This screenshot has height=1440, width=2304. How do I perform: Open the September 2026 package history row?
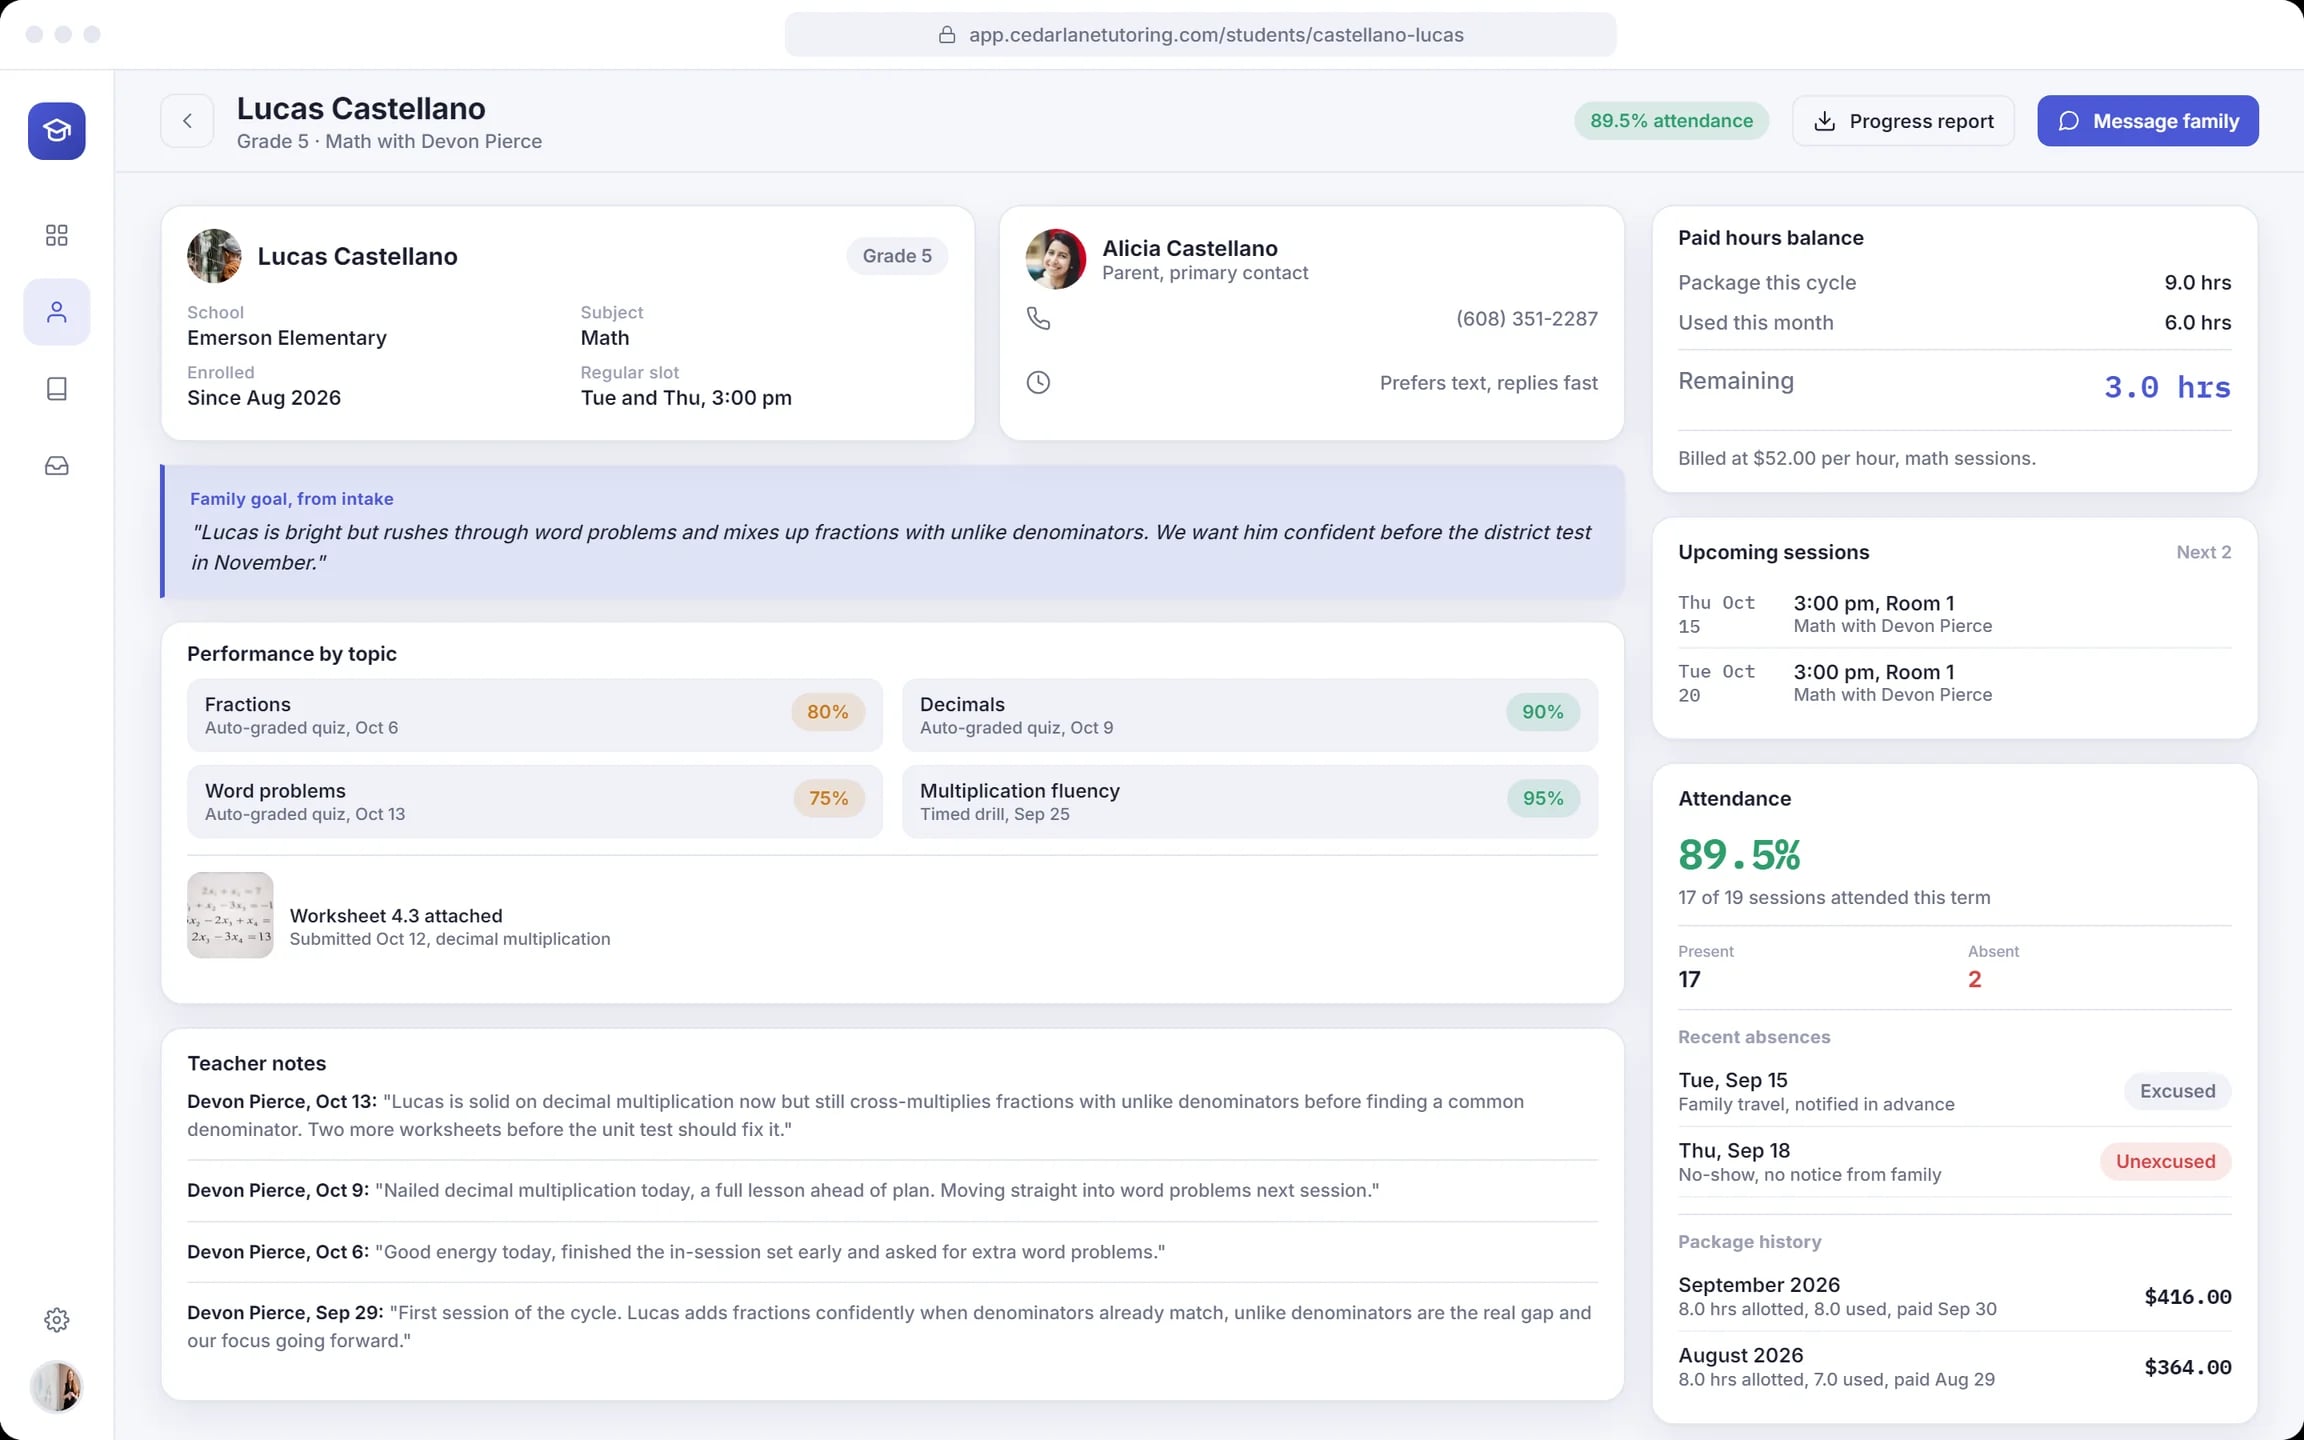click(x=1954, y=1296)
